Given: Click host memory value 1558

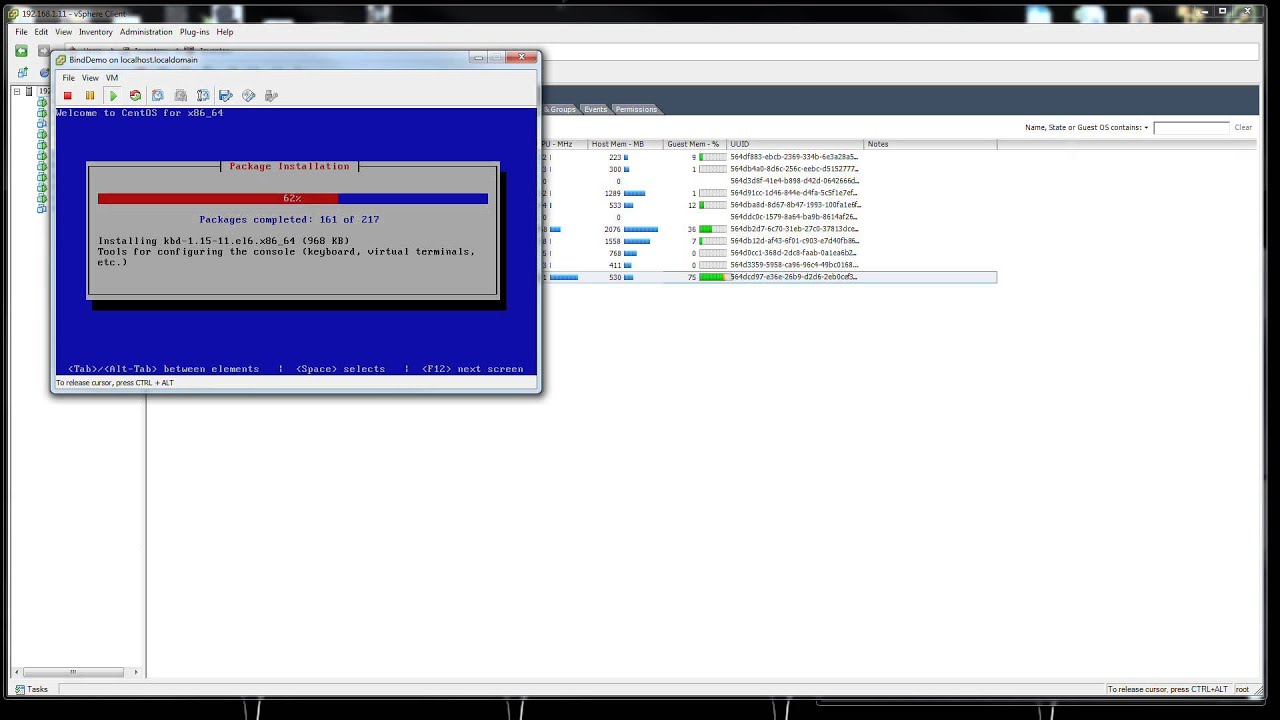Looking at the screenshot, I should 613,241.
